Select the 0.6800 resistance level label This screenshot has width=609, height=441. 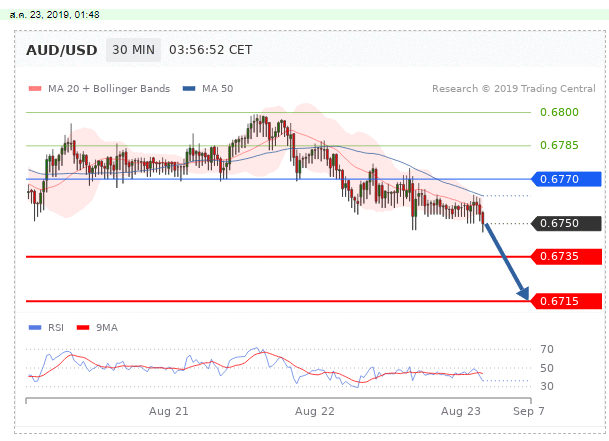[x=559, y=112]
